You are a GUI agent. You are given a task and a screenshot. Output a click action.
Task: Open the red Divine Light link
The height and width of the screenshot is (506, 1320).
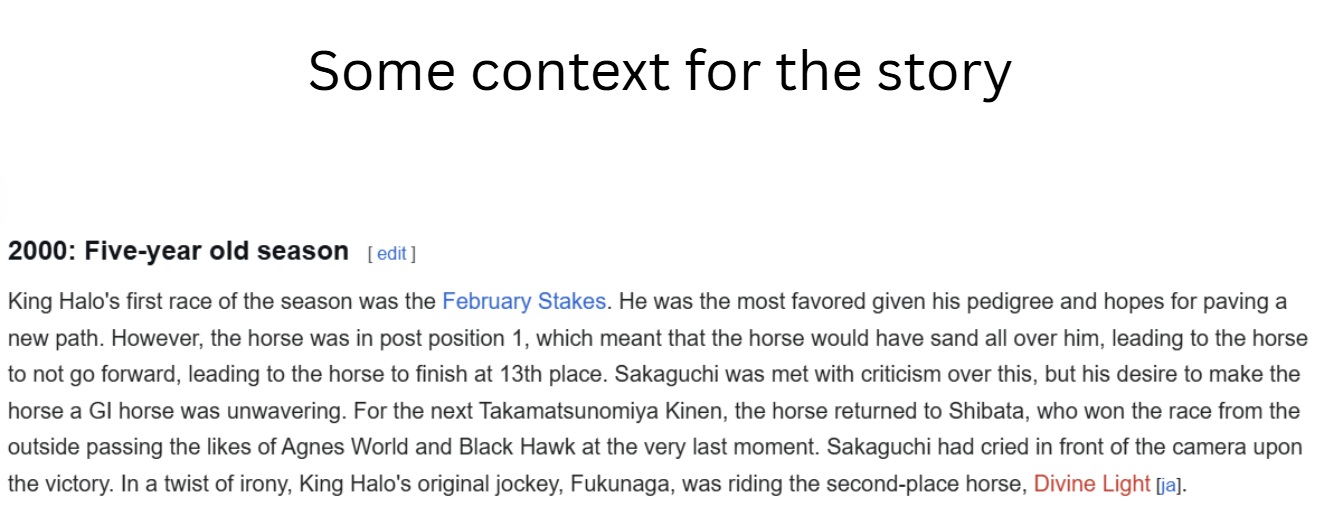tap(1092, 484)
